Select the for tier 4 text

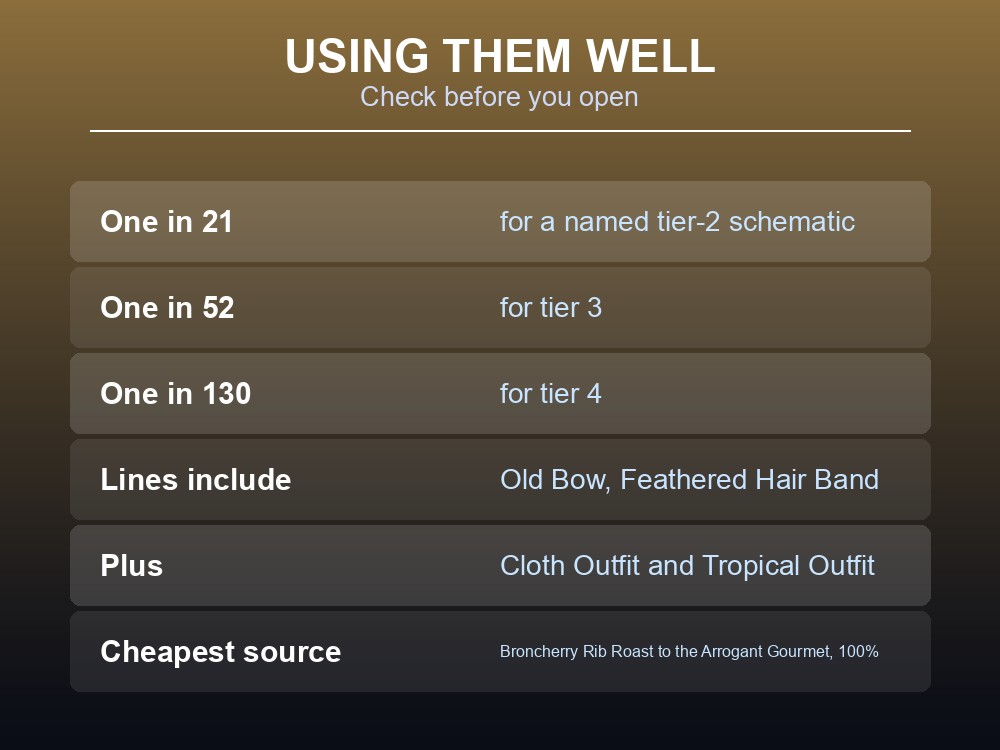click(x=550, y=393)
